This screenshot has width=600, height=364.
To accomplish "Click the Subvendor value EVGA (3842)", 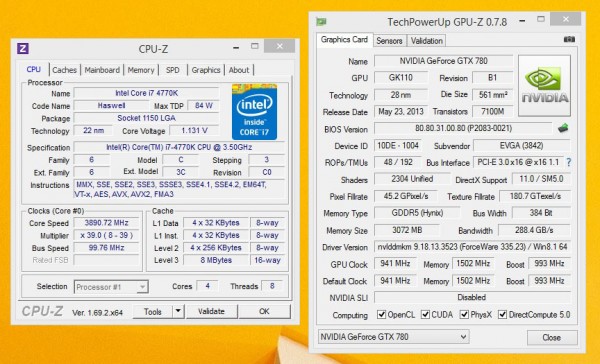I will point(522,145).
